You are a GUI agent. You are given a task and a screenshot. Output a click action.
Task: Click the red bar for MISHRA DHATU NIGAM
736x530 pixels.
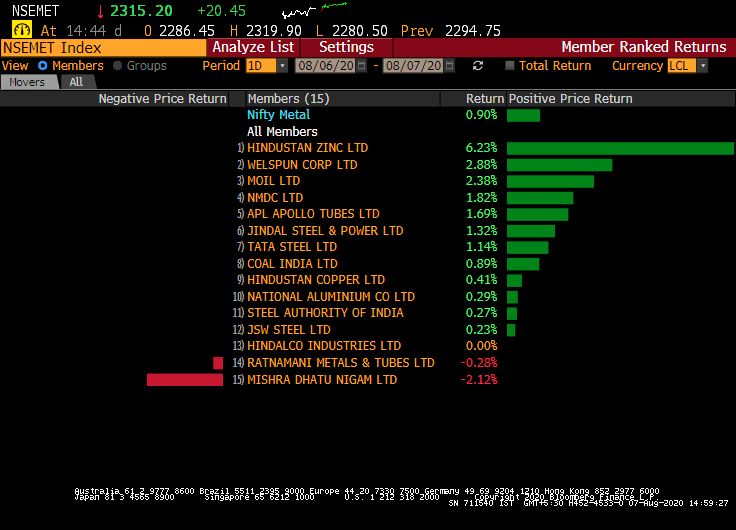[x=185, y=380]
